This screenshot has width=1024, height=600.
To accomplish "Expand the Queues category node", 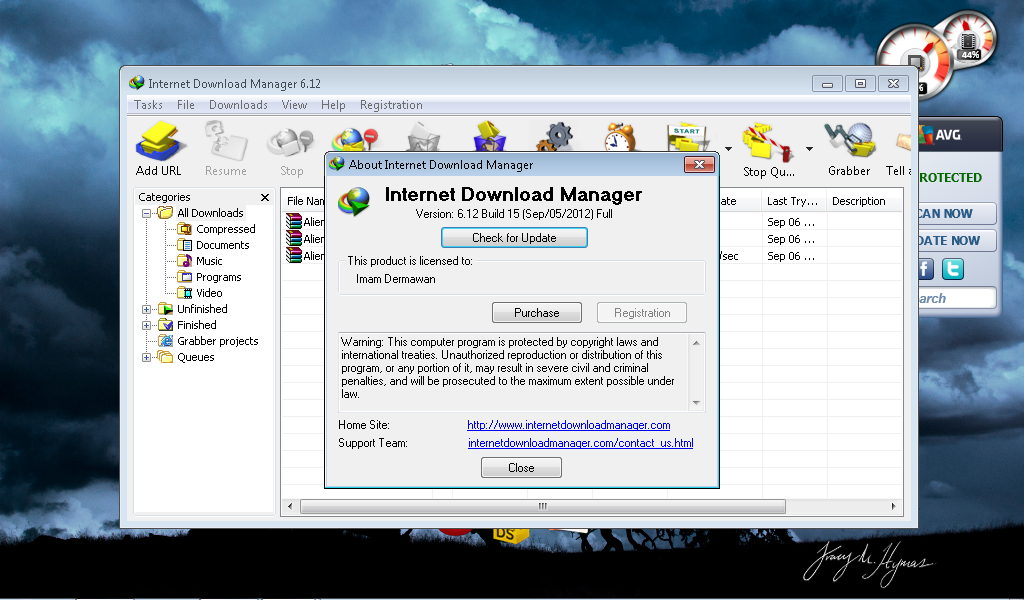I will [x=146, y=357].
